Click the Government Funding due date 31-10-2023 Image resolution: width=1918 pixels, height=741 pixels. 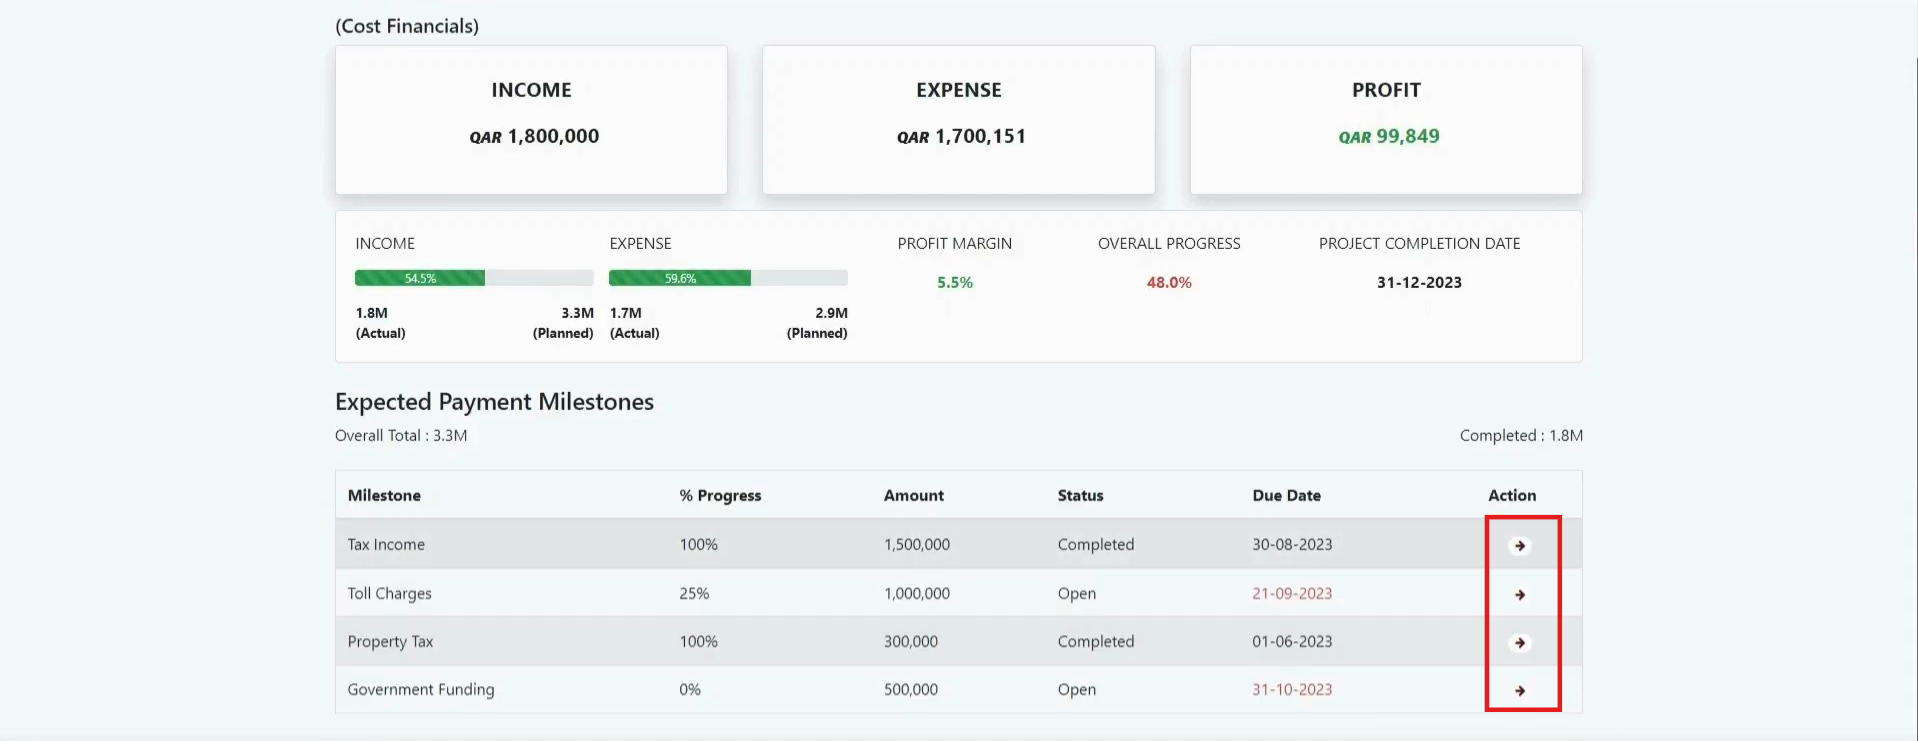(1292, 690)
